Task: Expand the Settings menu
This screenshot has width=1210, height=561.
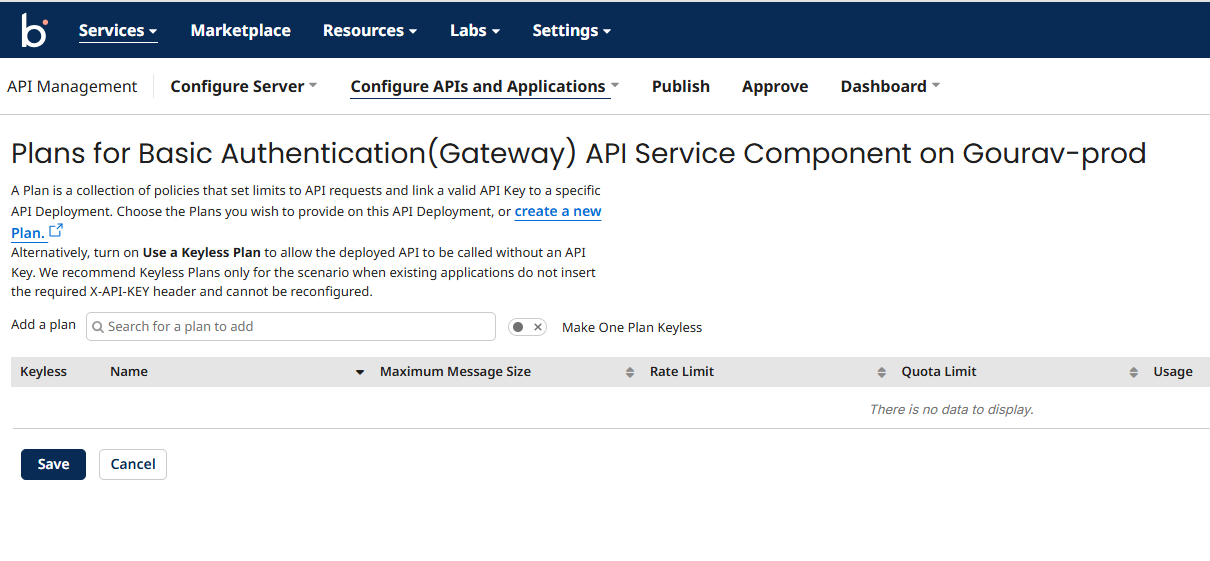Action: coord(571,30)
